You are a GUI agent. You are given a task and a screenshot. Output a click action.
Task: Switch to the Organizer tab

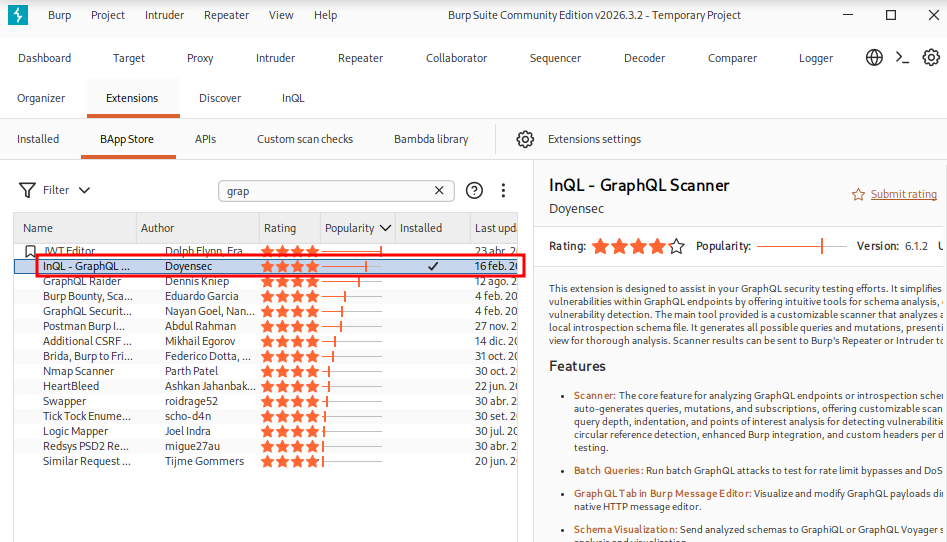(x=41, y=98)
